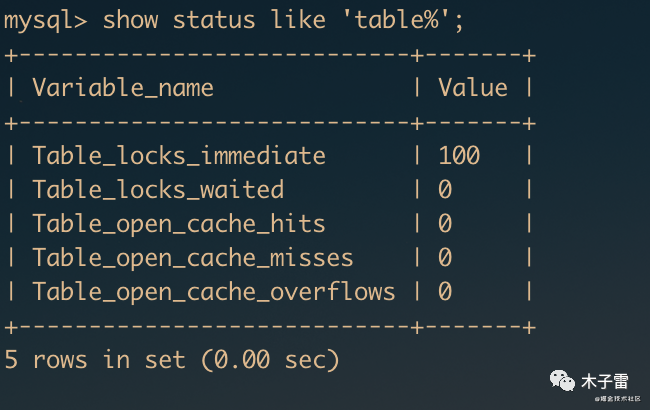The image size is (650, 410).
Task: Select the Value column header
Action: (472, 88)
